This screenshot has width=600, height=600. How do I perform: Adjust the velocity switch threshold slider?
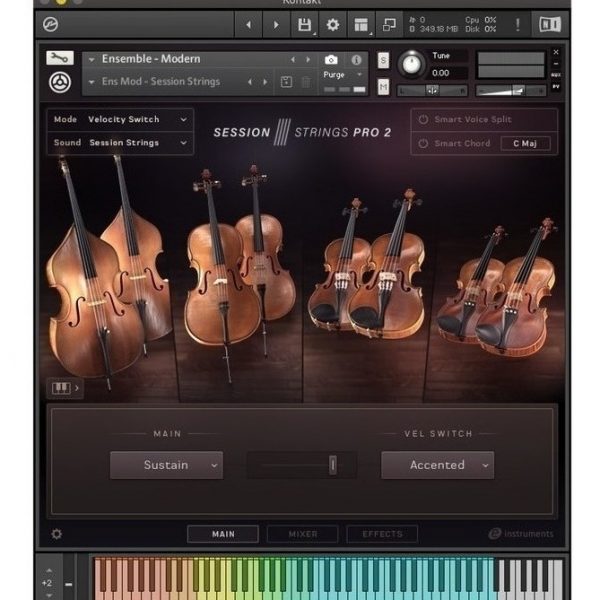click(333, 465)
